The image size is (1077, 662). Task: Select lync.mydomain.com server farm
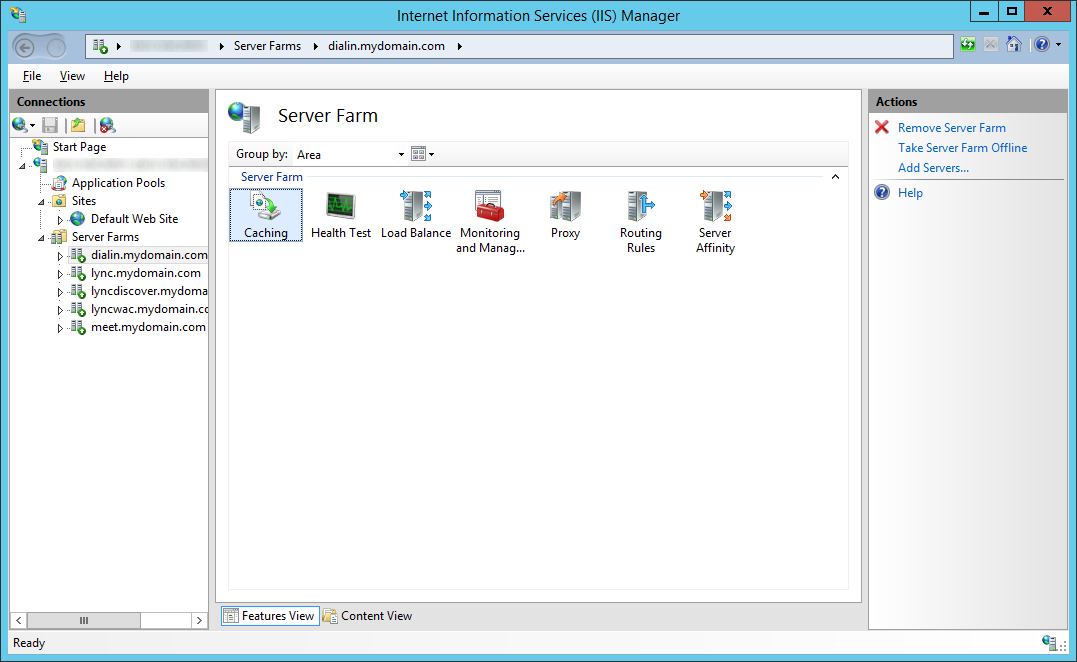coord(146,273)
